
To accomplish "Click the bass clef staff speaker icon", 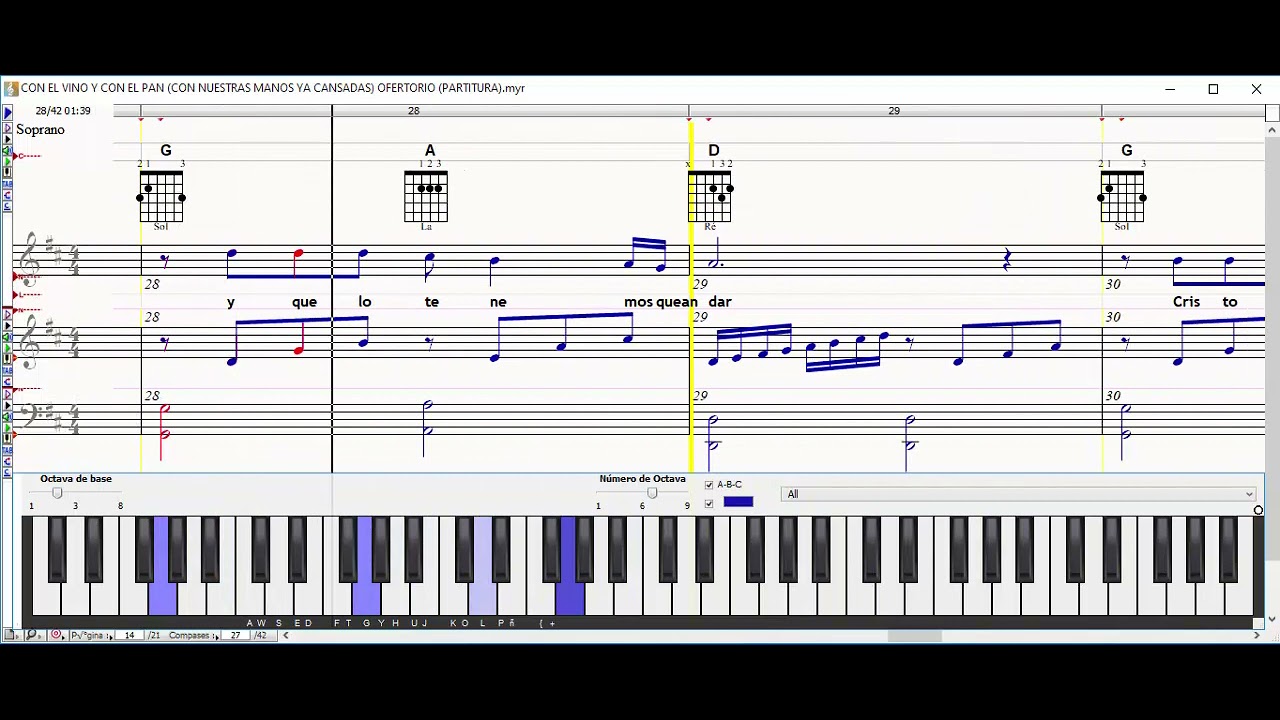I will 8,416.
